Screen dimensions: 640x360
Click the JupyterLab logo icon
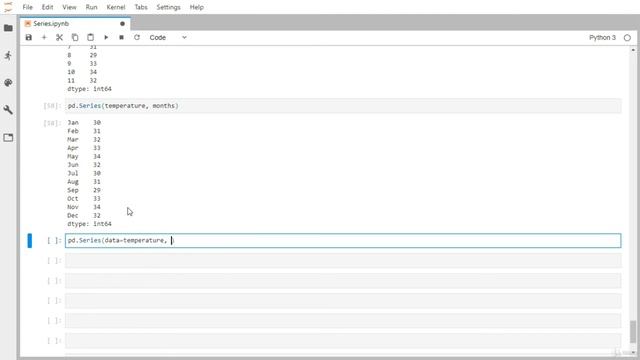pyautogui.click(x=8, y=7)
